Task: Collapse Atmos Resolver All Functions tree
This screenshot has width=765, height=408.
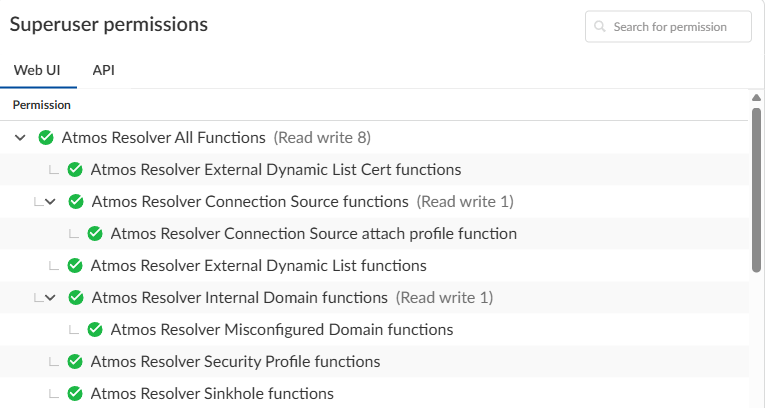Action: (20, 138)
